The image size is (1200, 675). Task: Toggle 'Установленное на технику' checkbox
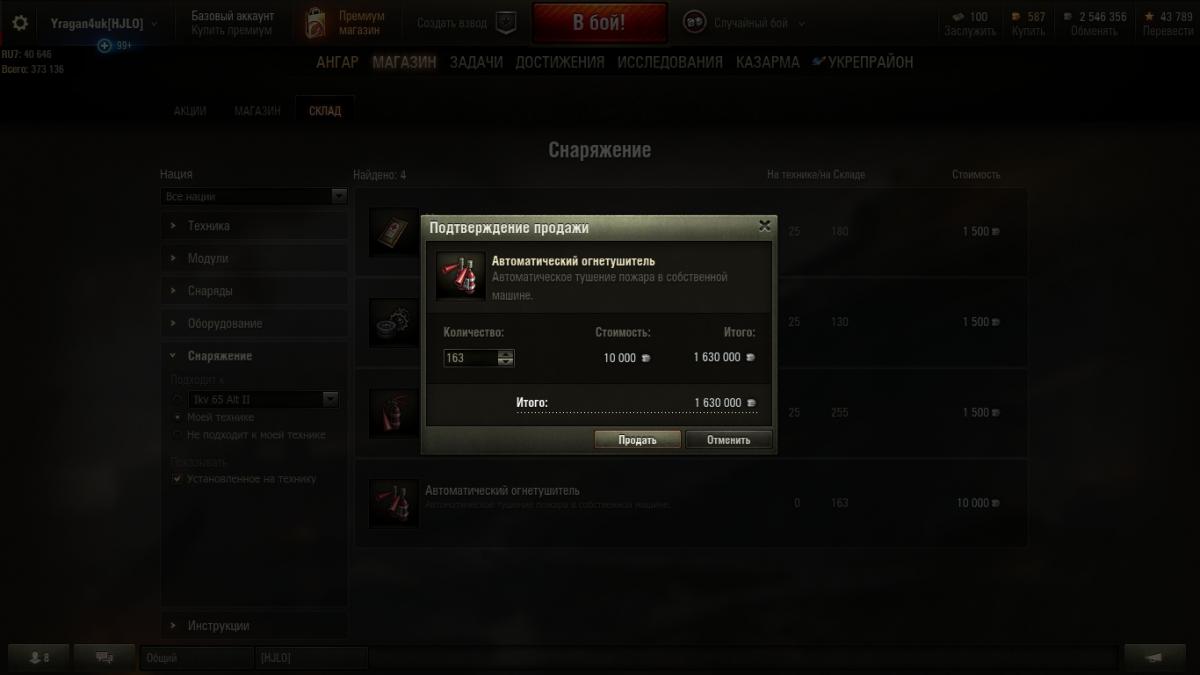tap(177, 479)
